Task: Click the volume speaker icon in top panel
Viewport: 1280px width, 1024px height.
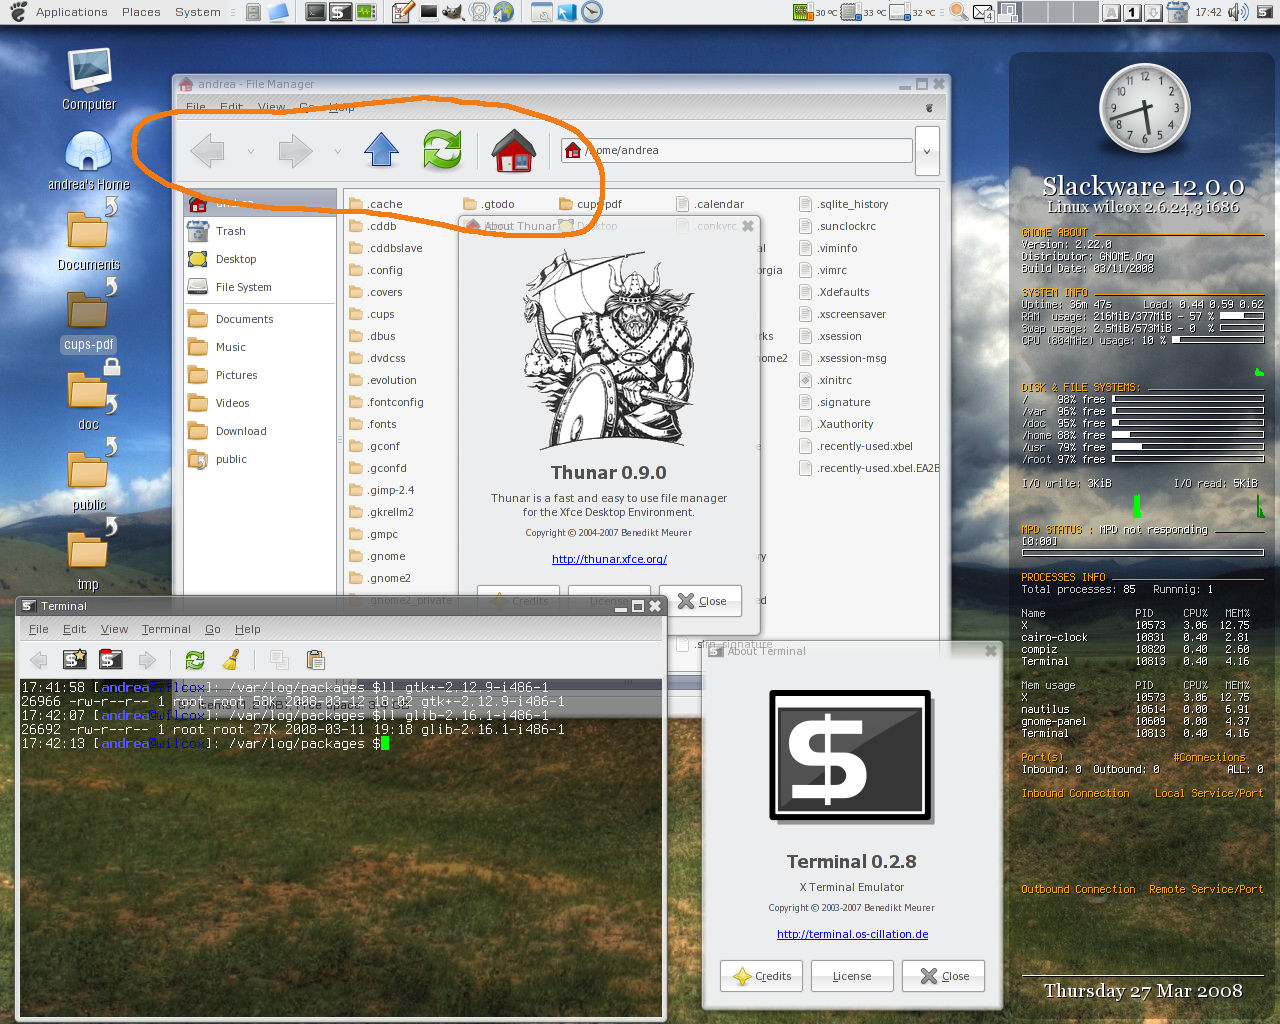Action: tap(1238, 12)
